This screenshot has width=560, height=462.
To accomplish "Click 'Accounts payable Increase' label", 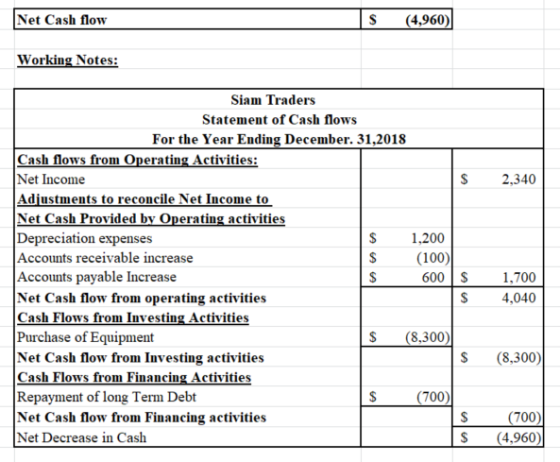I will pos(97,277).
